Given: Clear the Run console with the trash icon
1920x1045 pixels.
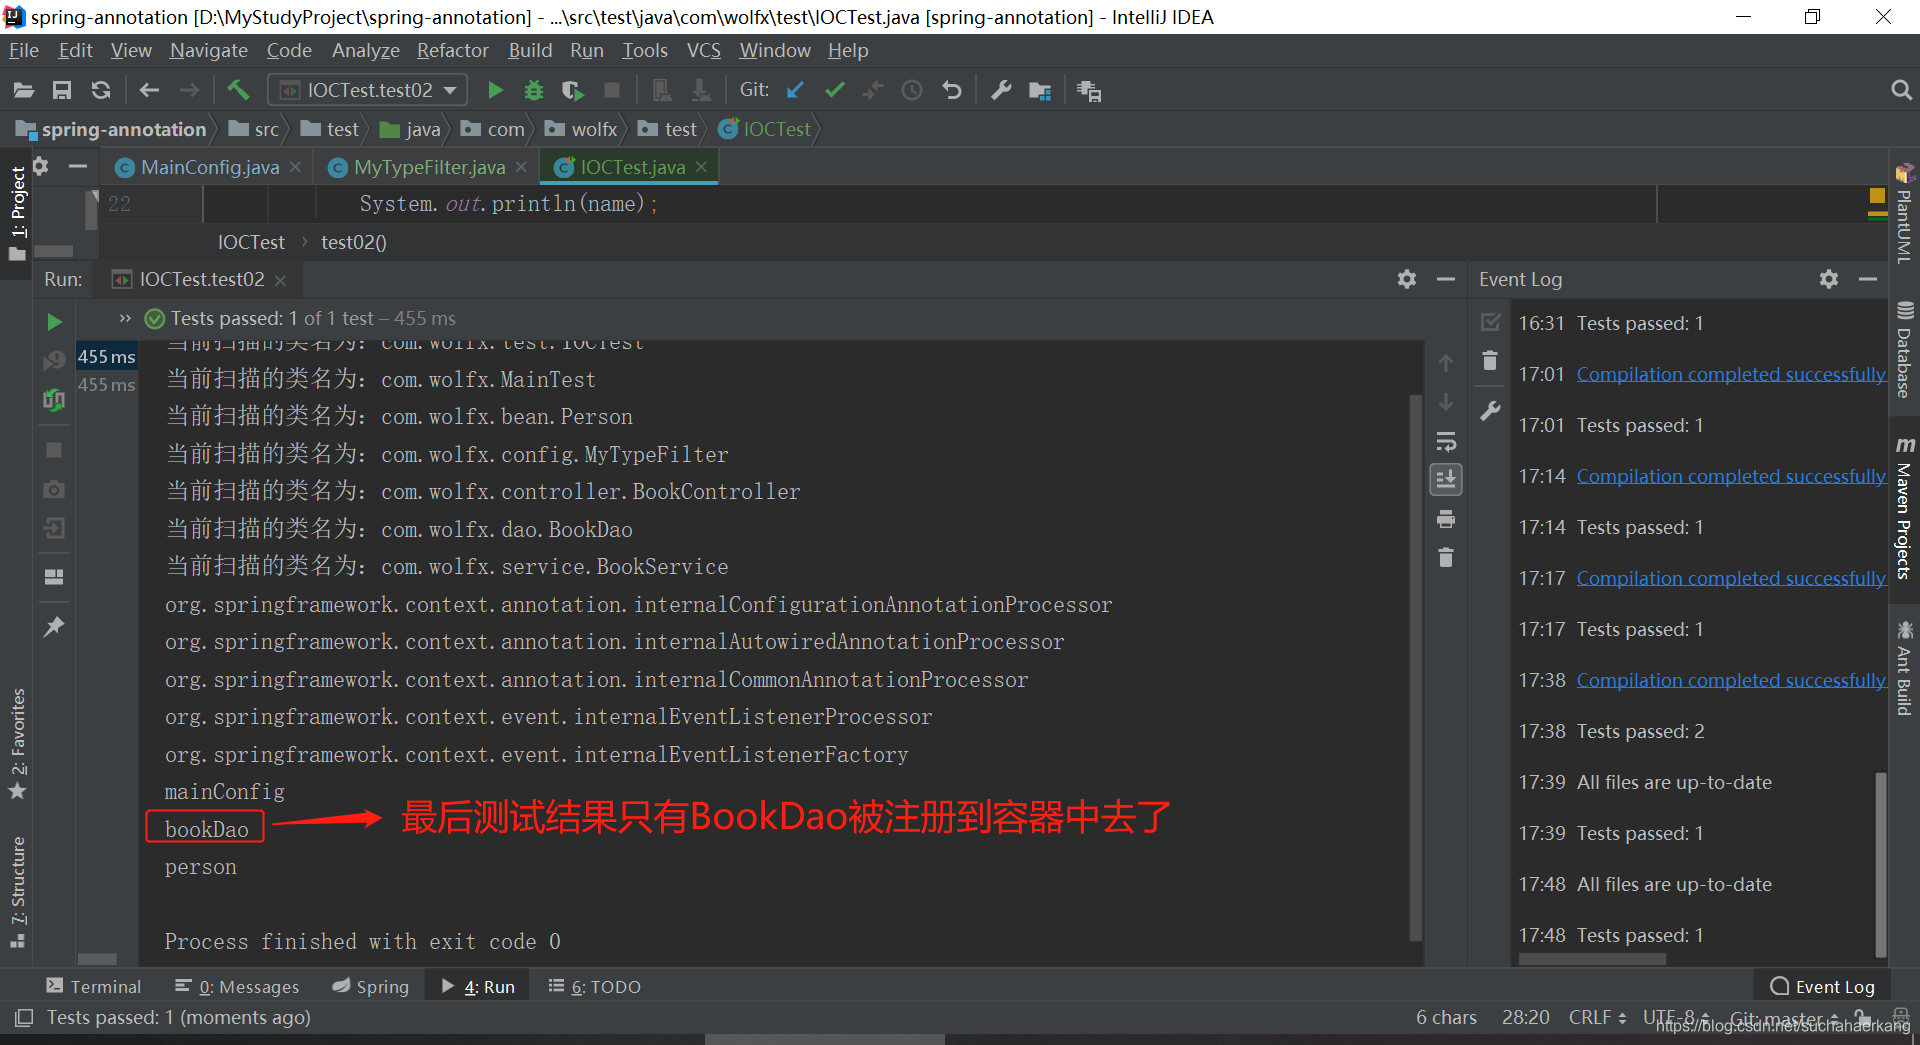Looking at the screenshot, I should pos(1446,557).
